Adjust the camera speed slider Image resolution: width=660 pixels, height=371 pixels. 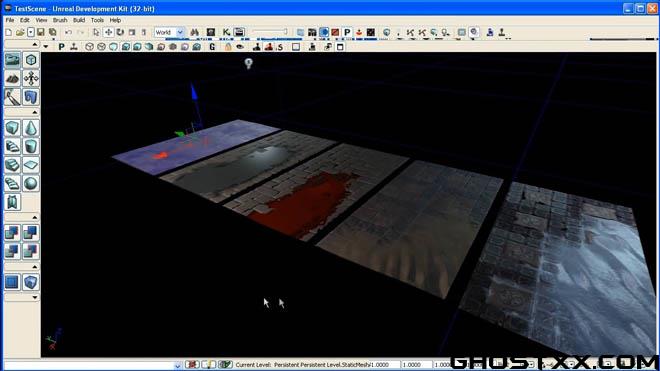(270, 32)
